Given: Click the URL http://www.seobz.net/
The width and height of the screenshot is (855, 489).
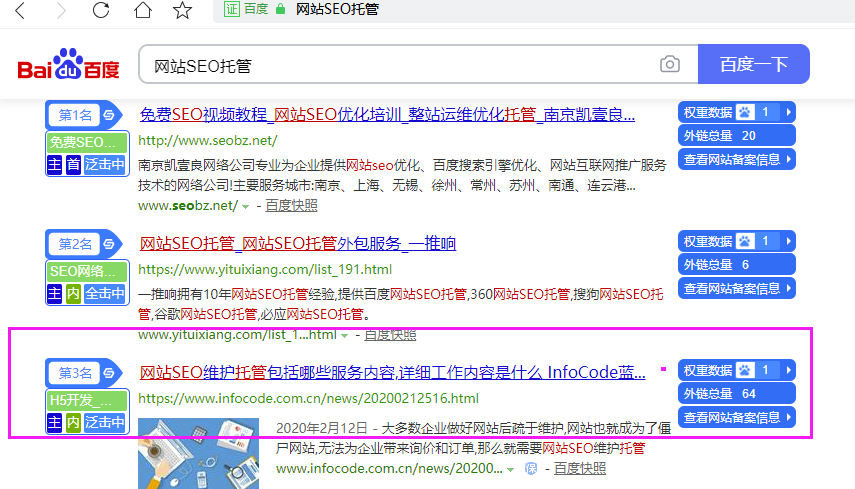Looking at the screenshot, I should point(208,141).
